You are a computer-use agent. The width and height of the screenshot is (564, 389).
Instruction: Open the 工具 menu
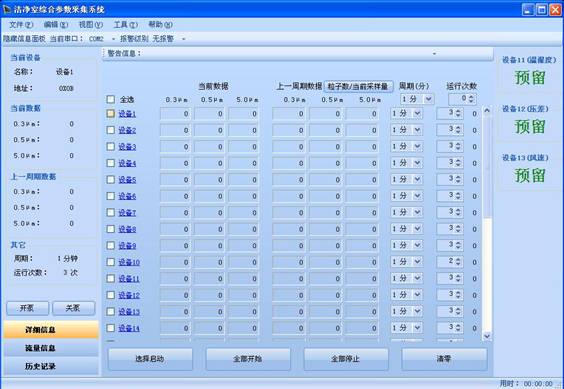click(x=126, y=24)
